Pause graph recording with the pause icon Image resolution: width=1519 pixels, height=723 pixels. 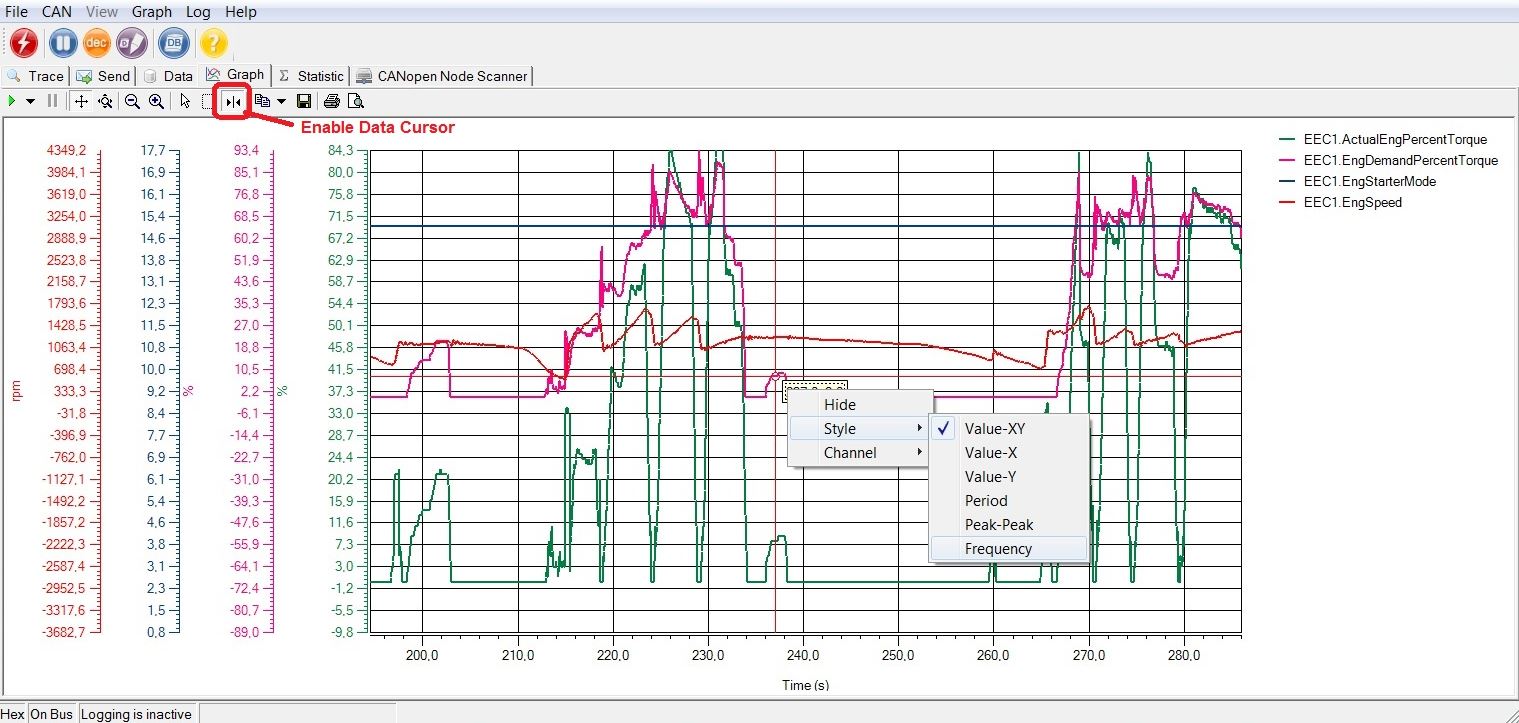tap(62, 43)
